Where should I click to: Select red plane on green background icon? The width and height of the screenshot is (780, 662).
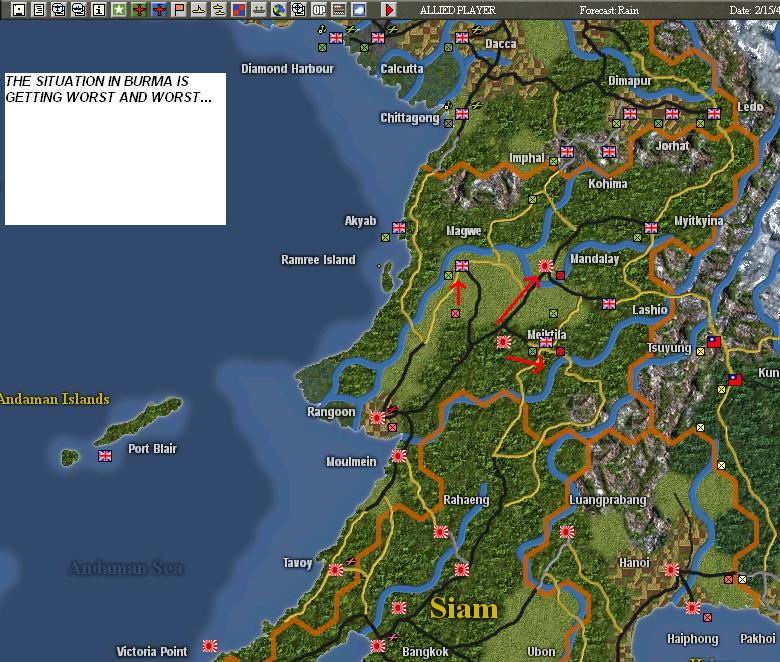(139, 9)
